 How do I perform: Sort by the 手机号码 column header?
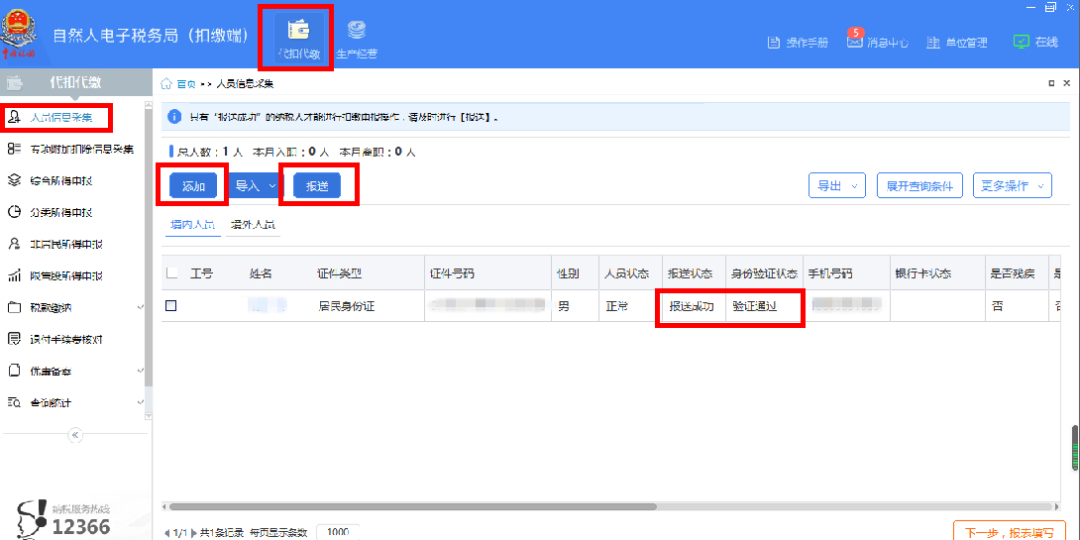coord(831,273)
